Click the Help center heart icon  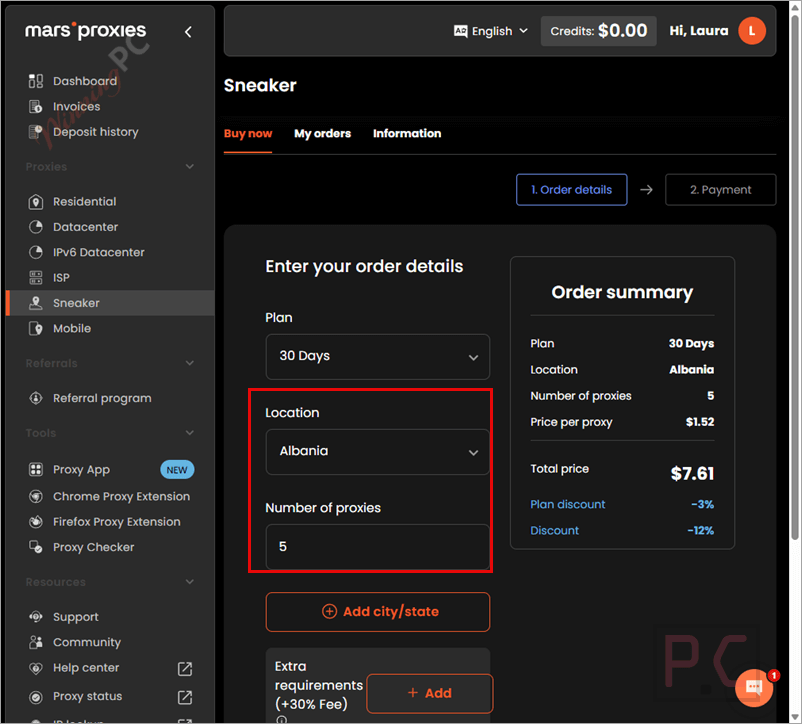36,668
